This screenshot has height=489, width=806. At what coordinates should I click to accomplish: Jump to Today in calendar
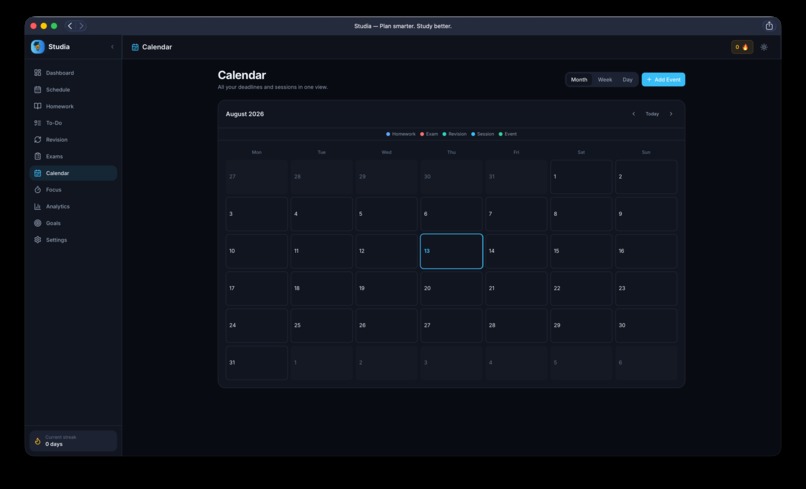click(x=652, y=114)
